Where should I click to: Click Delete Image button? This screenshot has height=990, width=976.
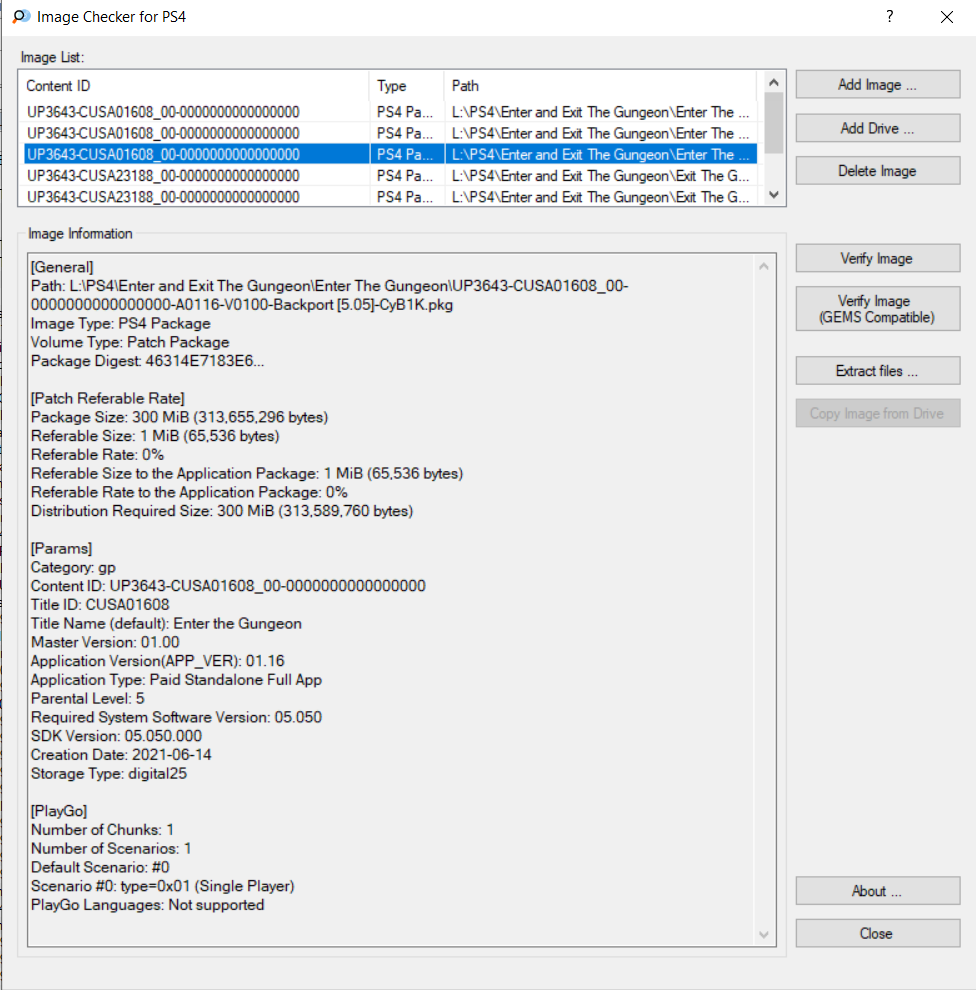coord(877,171)
